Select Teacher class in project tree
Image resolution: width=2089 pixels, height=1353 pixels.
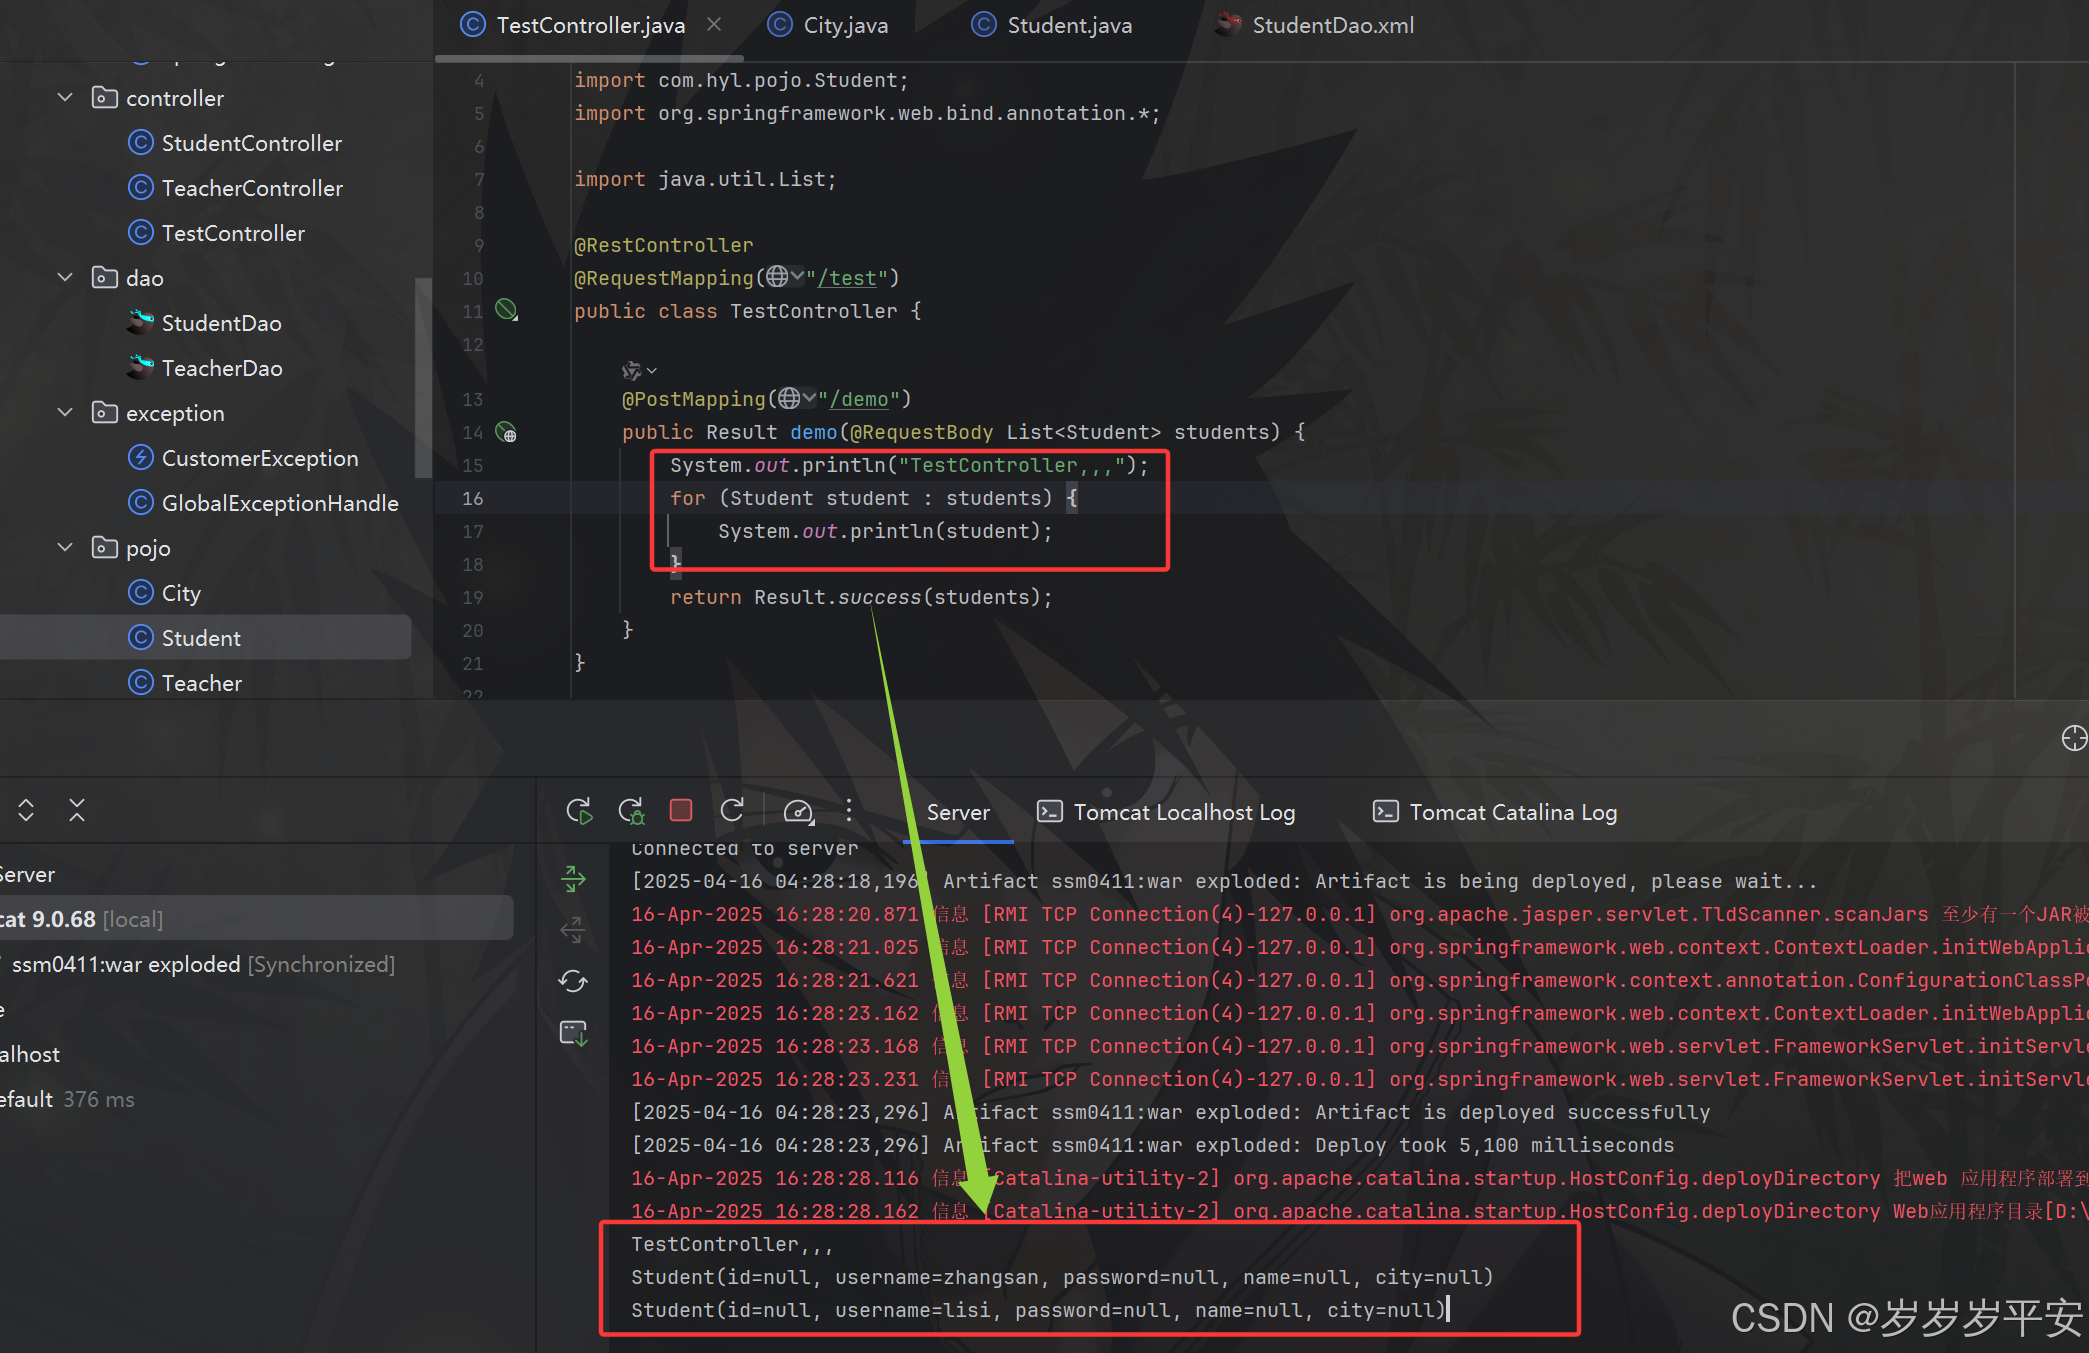tap(201, 683)
